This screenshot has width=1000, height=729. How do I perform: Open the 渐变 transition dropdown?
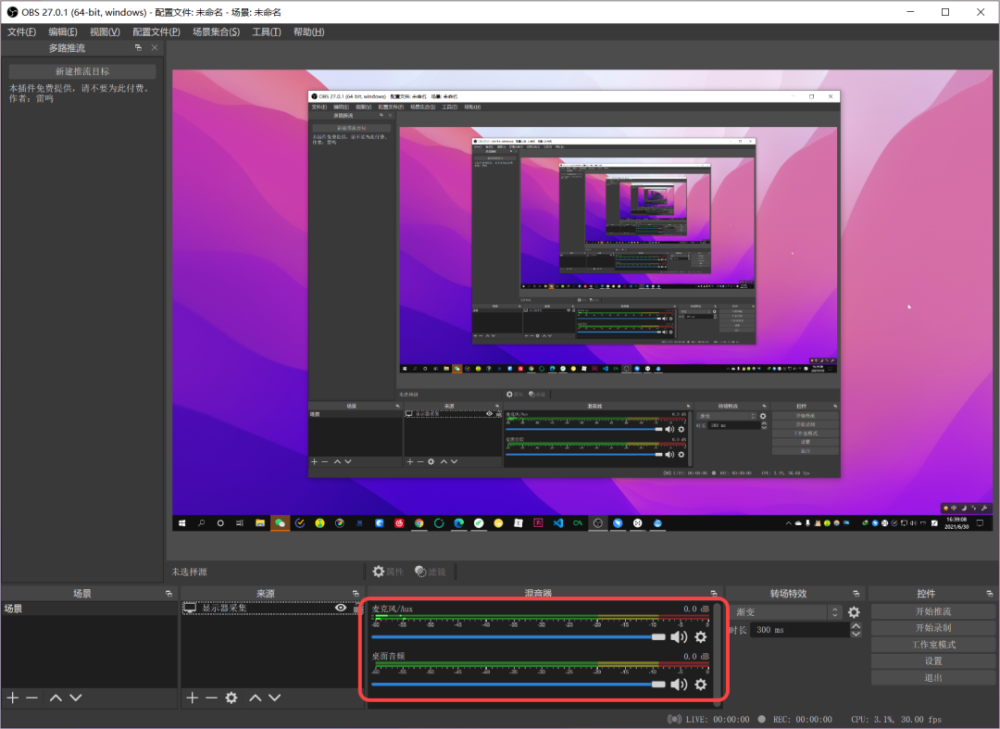tap(786, 612)
